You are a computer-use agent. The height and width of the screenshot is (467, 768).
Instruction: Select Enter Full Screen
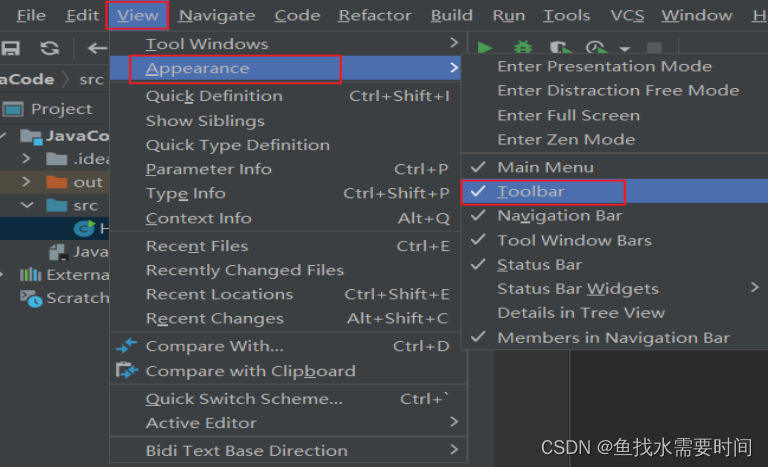pos(615,115)
